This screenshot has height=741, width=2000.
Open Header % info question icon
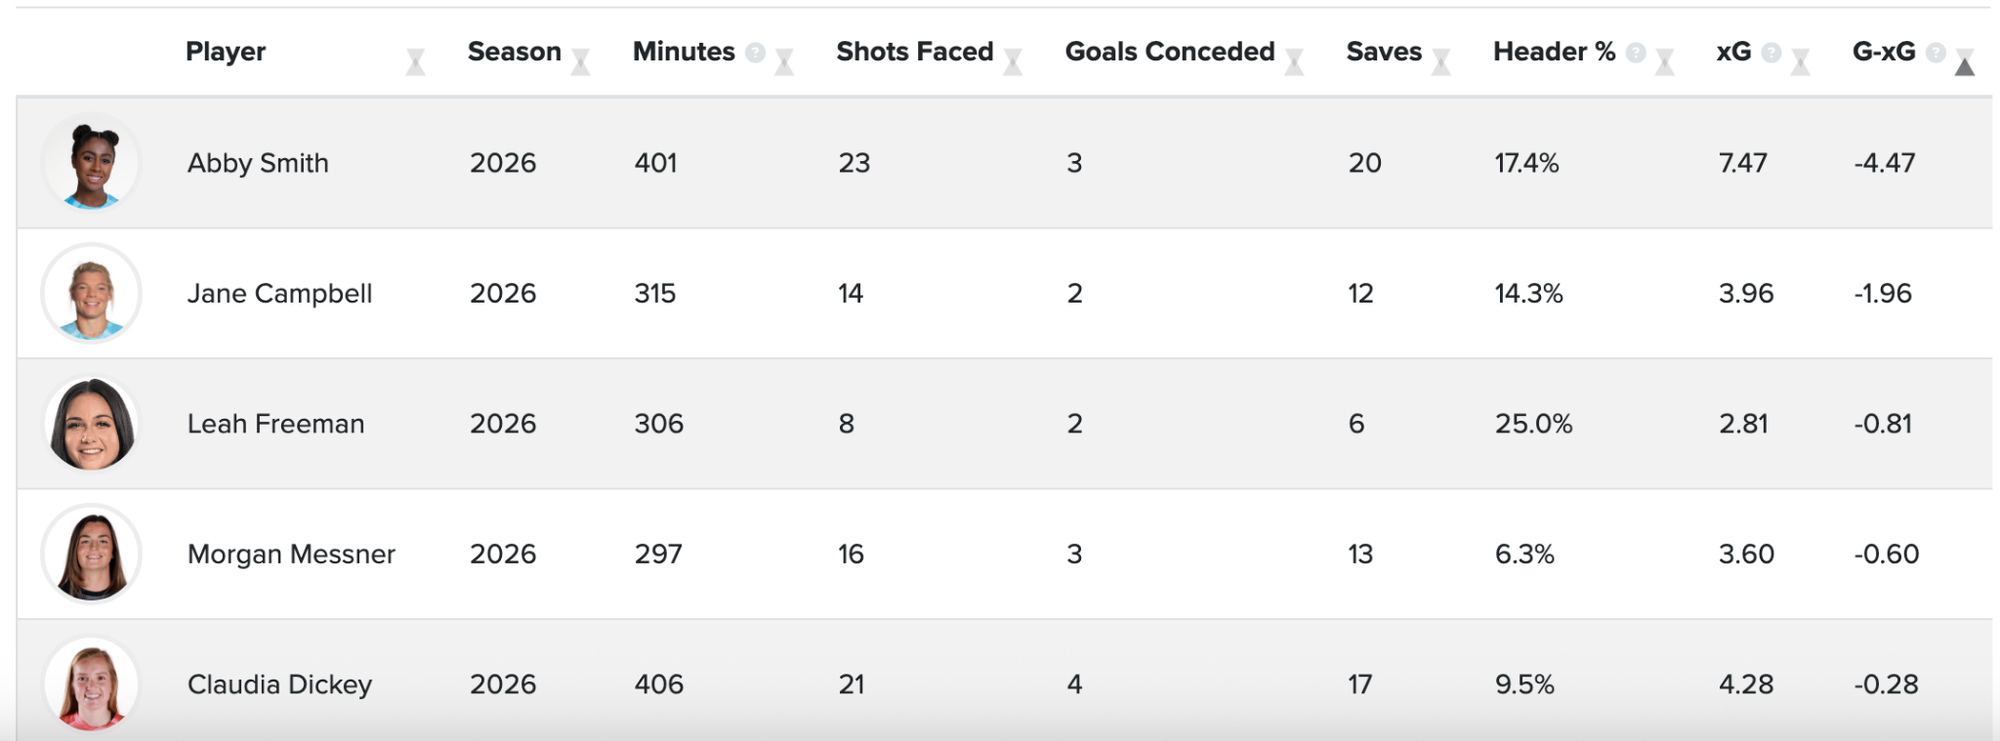tap(1636, 52)
